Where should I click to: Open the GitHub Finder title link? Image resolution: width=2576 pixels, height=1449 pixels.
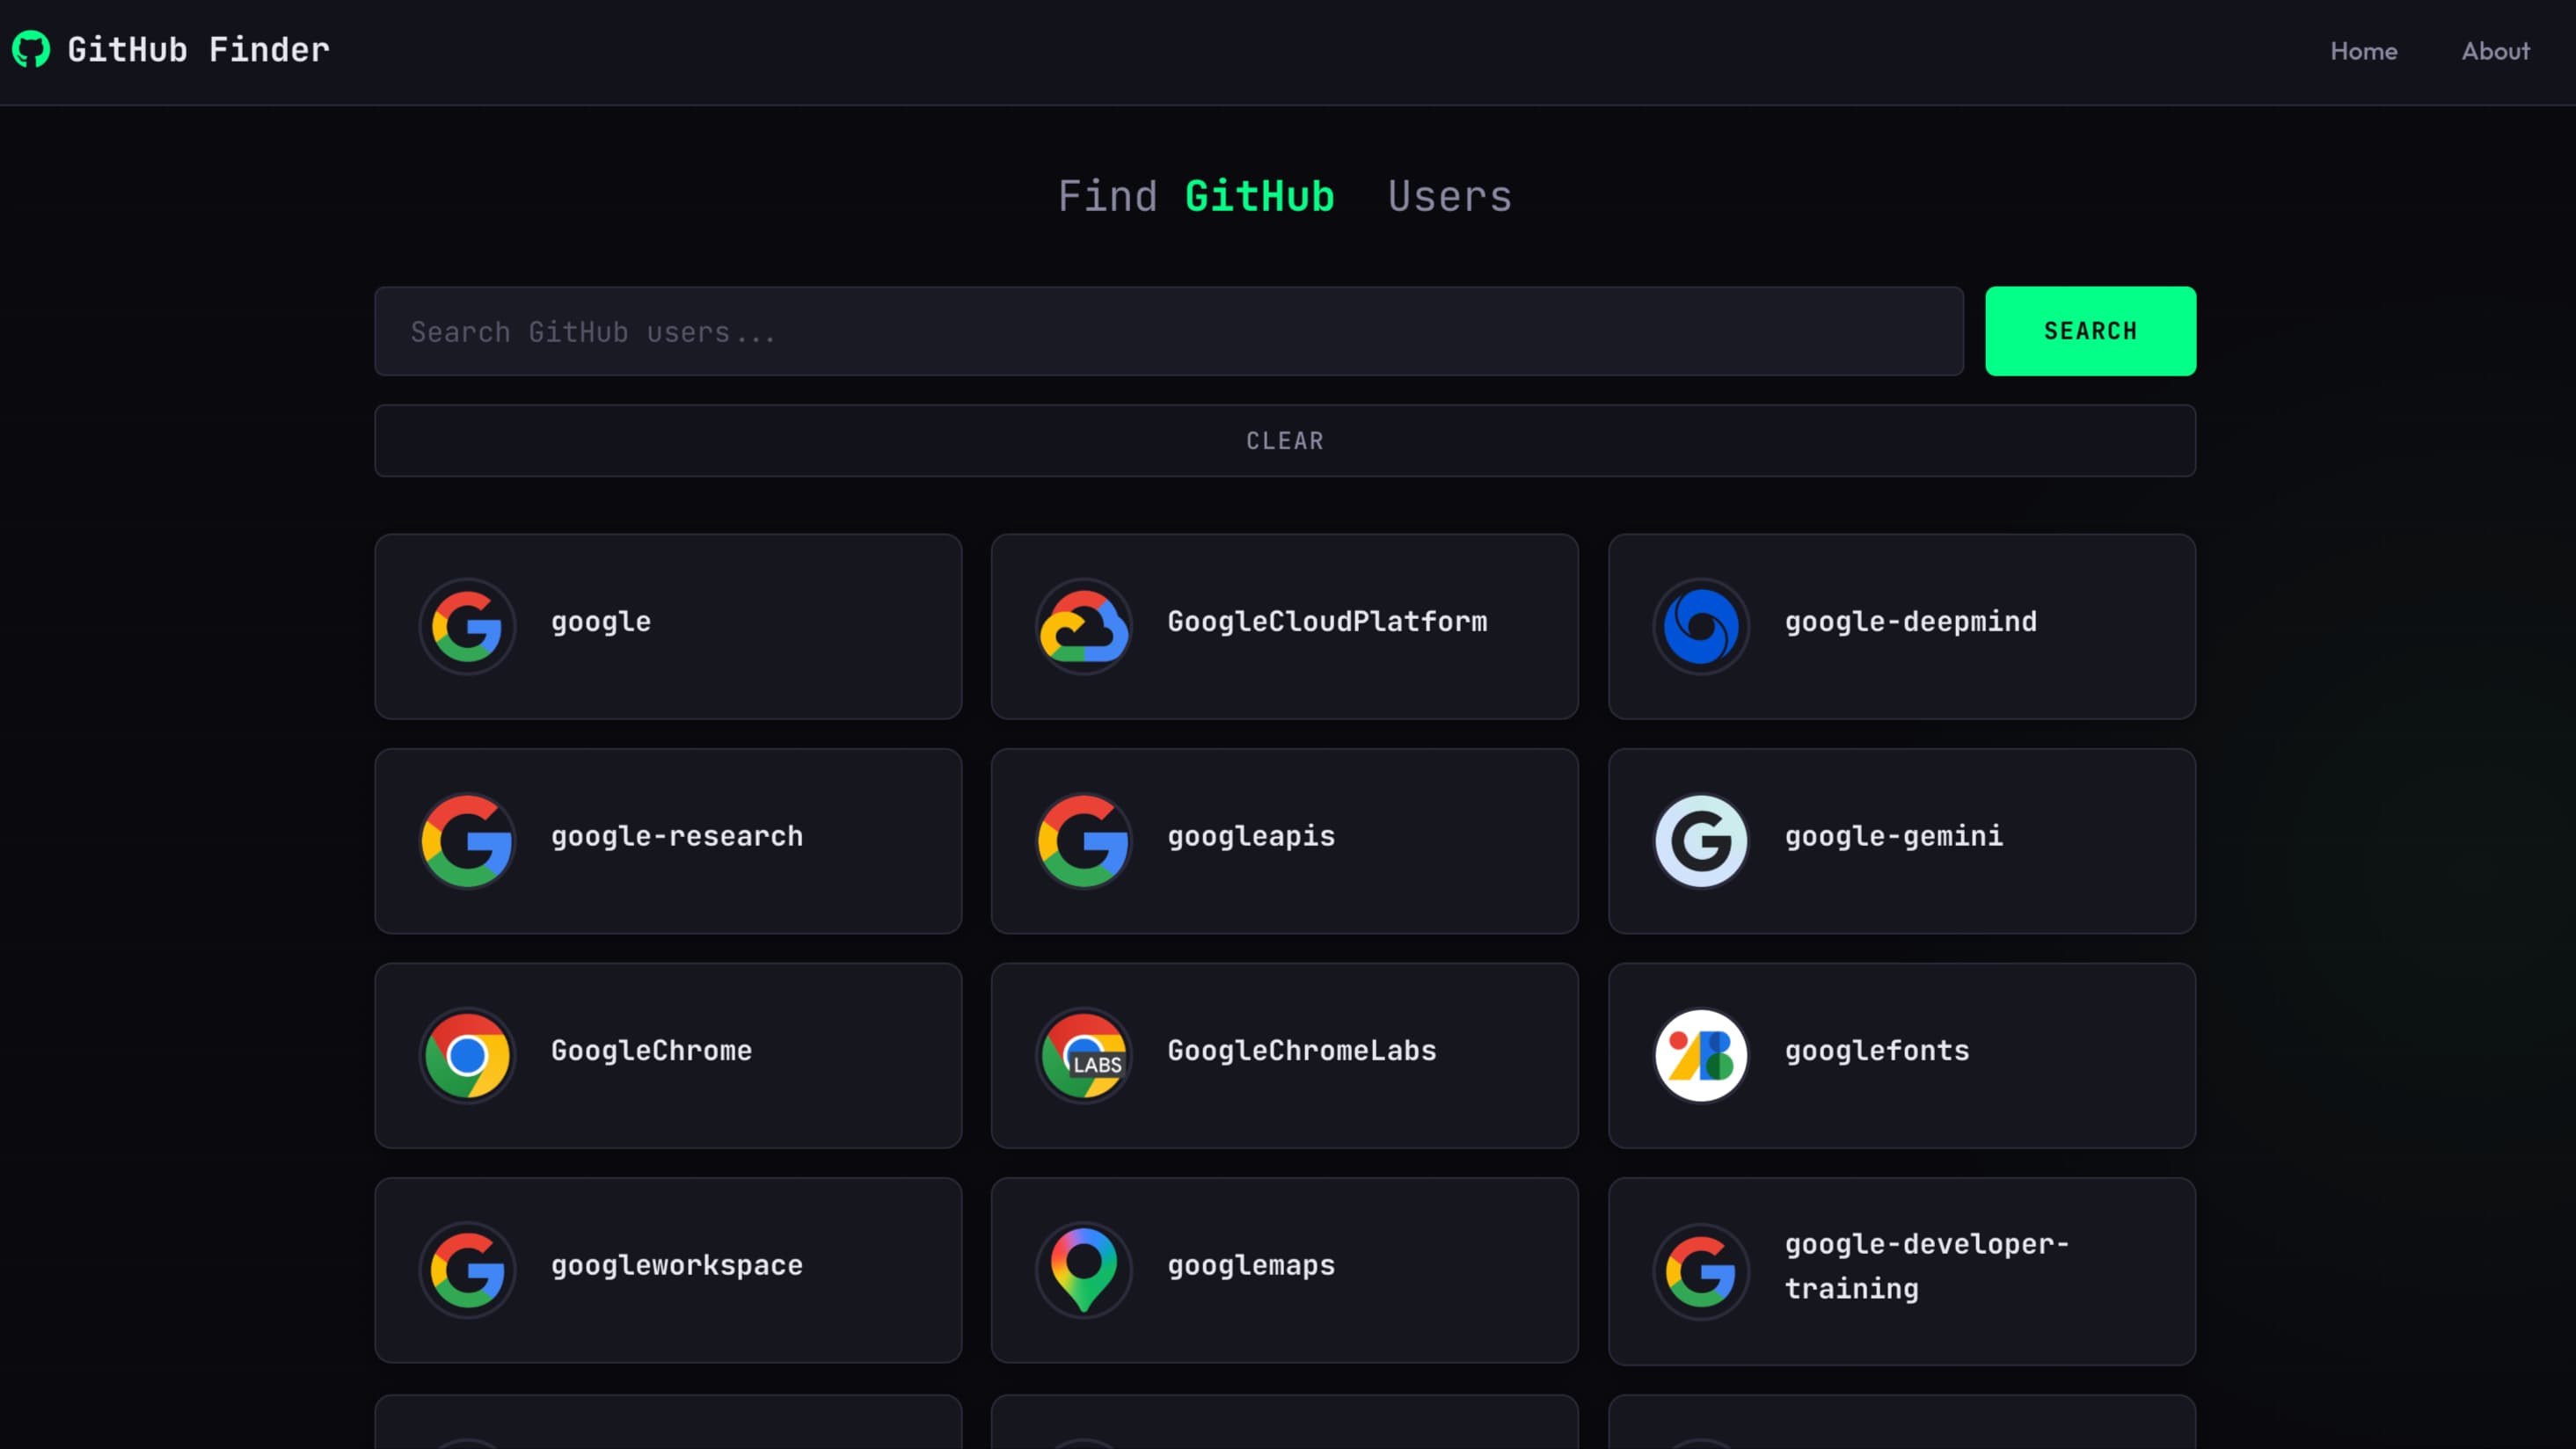click(198, 50)
